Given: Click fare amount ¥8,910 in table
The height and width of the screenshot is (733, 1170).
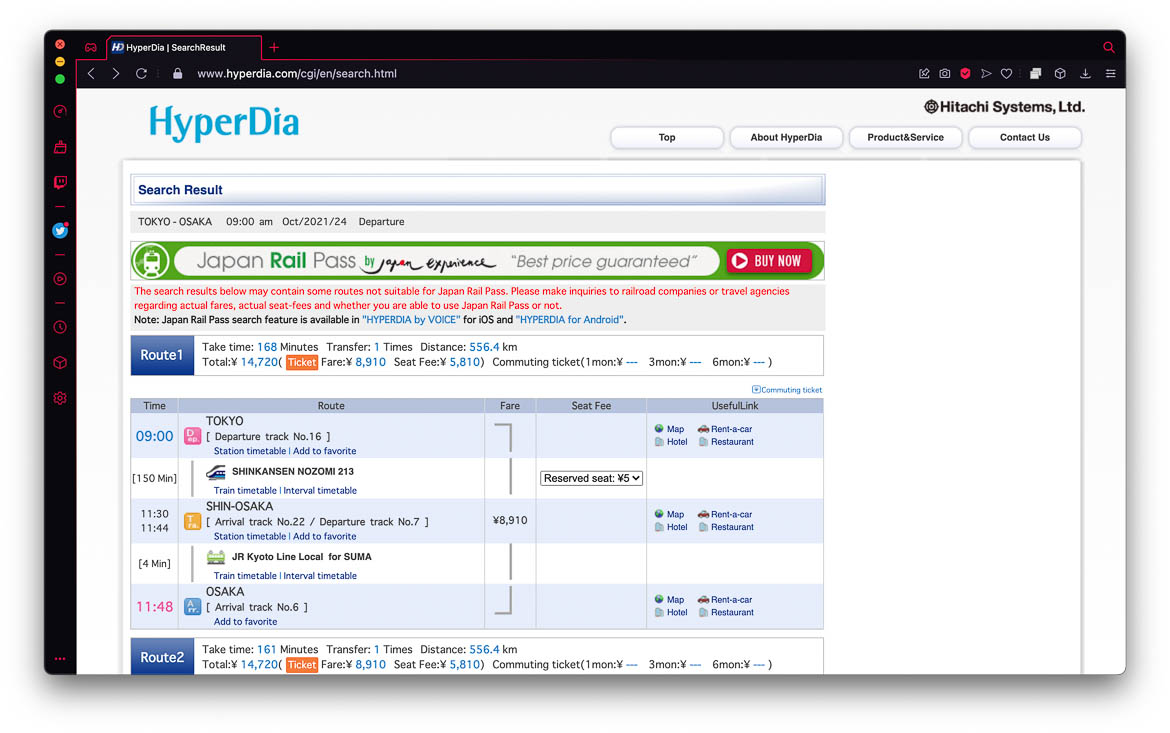Looking at the screenshot, I should pyautogui.click(x=510, y=520).
